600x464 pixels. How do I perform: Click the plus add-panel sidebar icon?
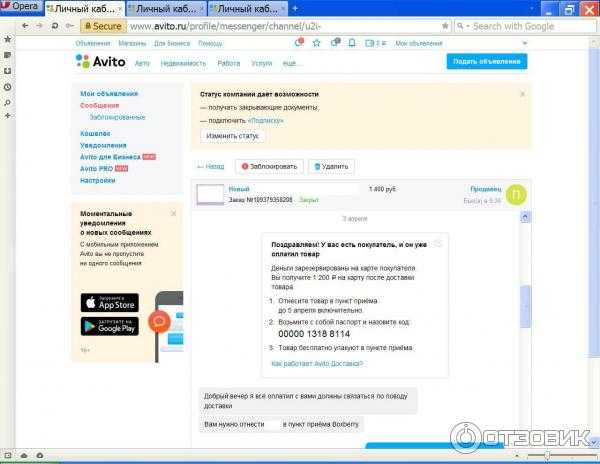(7, 116)
